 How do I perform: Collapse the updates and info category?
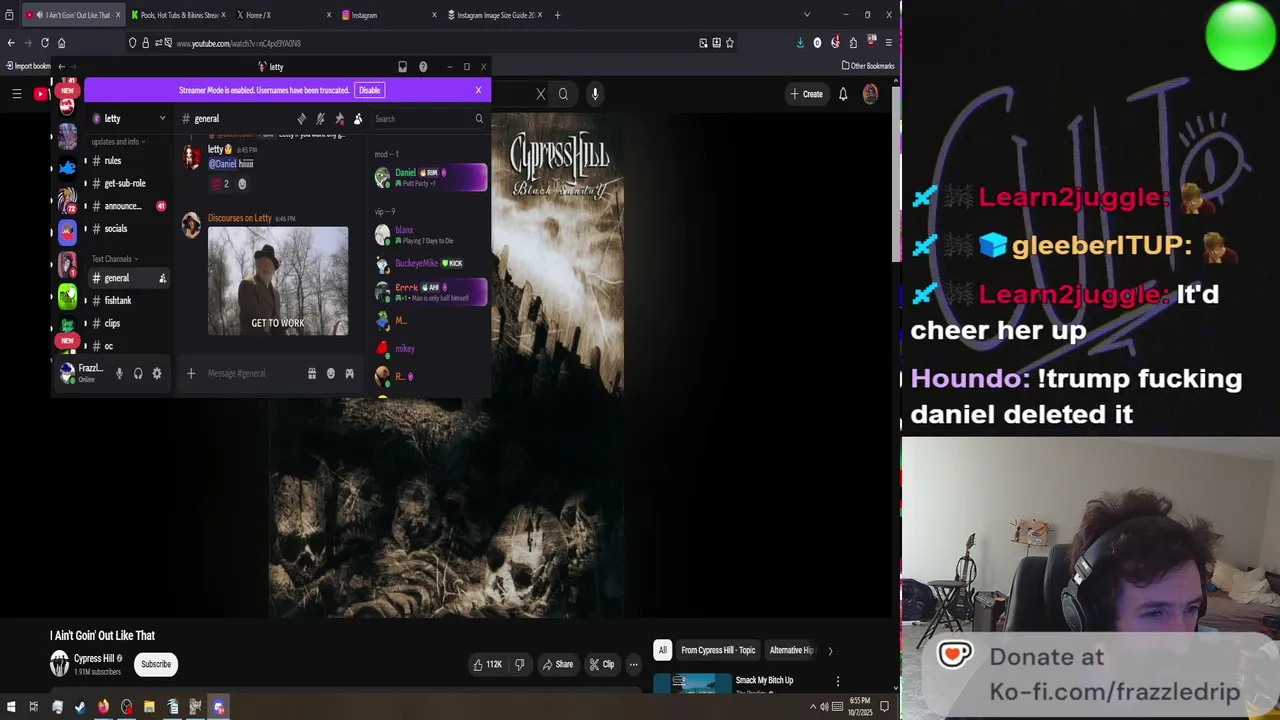coord(117,142)
